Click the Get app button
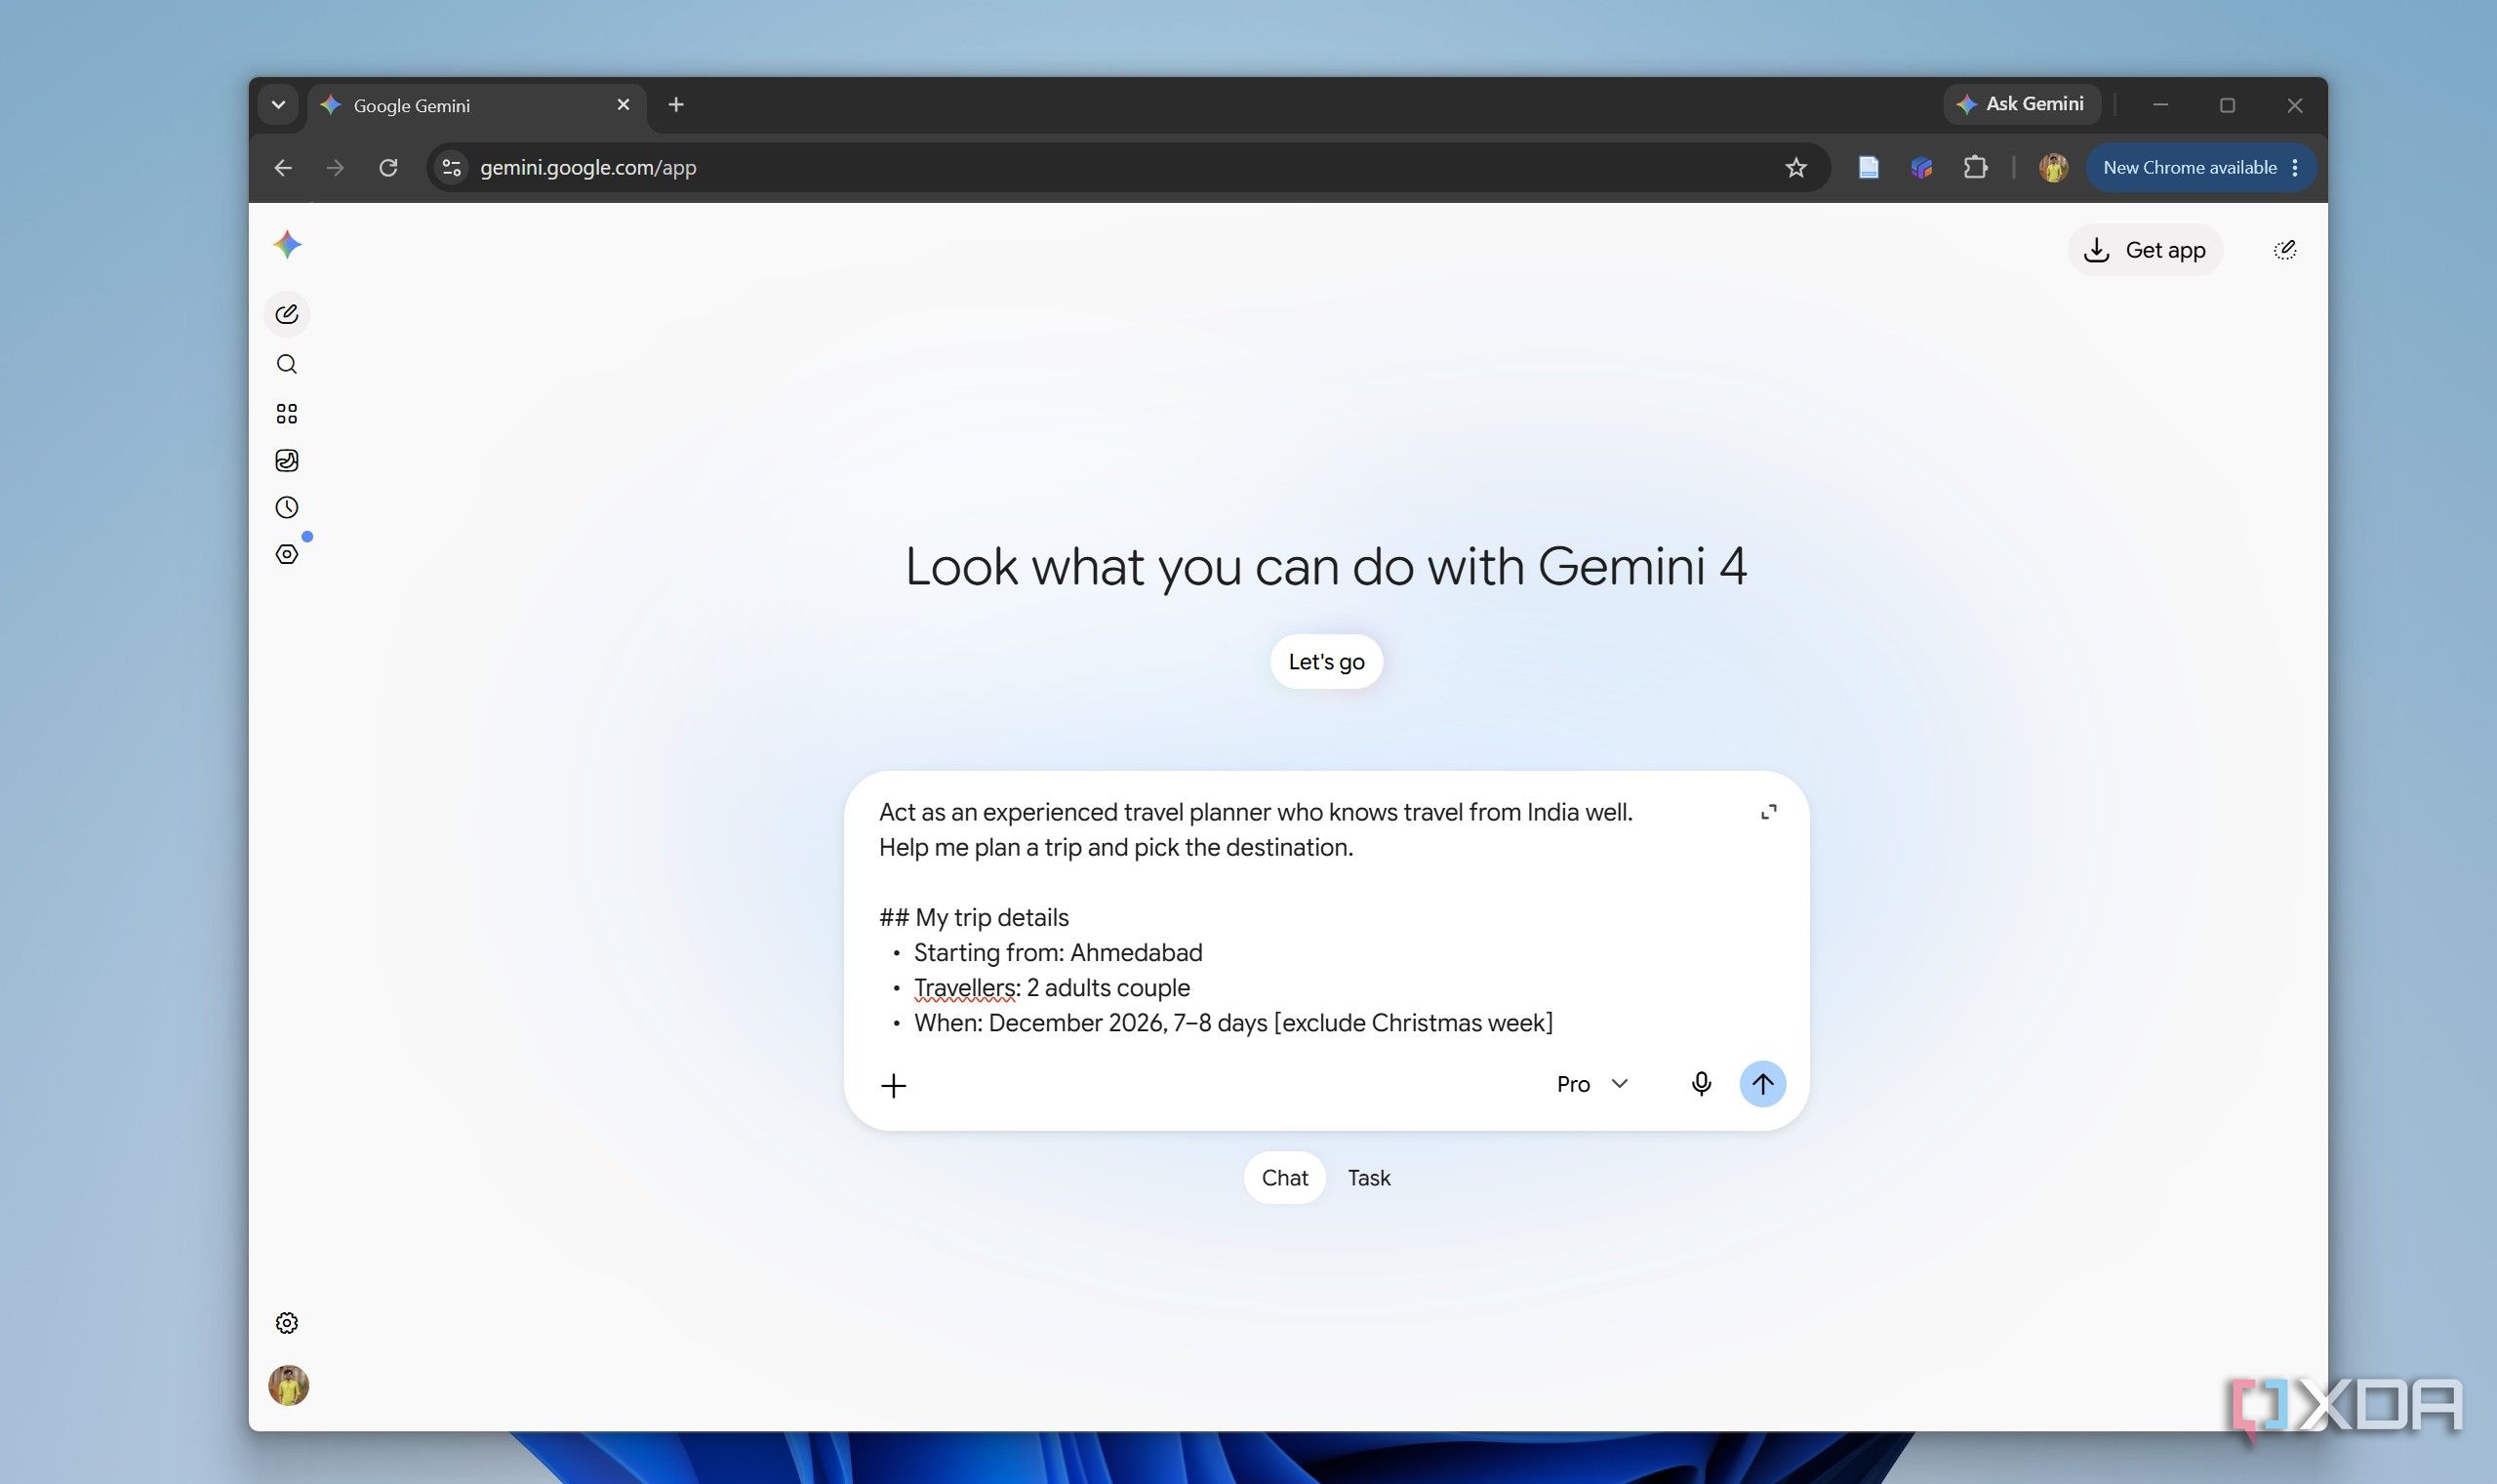This screenshot has width=2497, height=1484. [2145, 250]
